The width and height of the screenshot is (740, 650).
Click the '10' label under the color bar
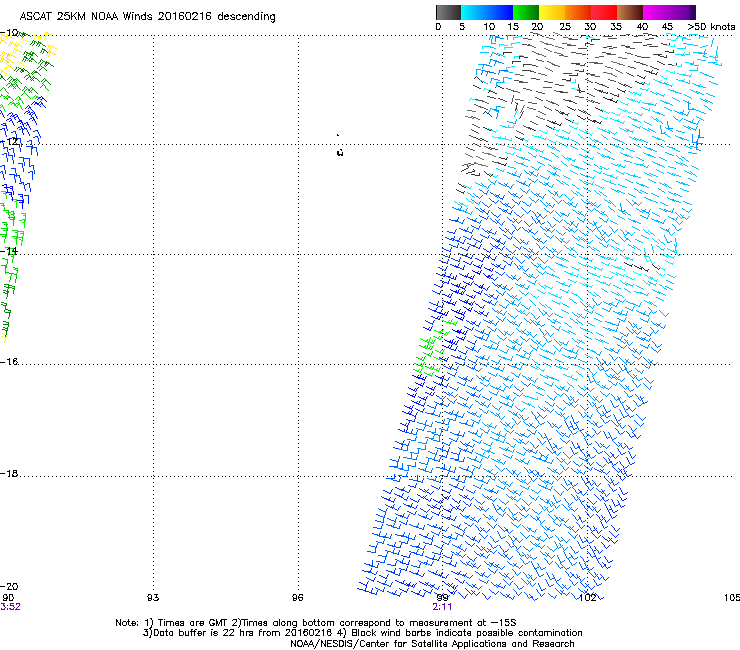489,27
